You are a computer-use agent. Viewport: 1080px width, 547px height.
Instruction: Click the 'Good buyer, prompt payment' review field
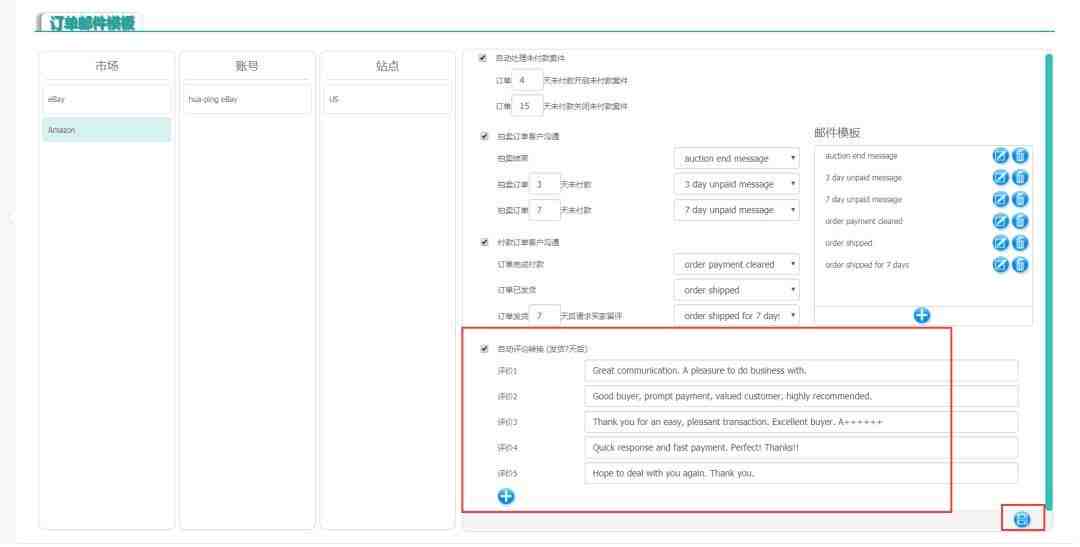click(x=801, y=396)
